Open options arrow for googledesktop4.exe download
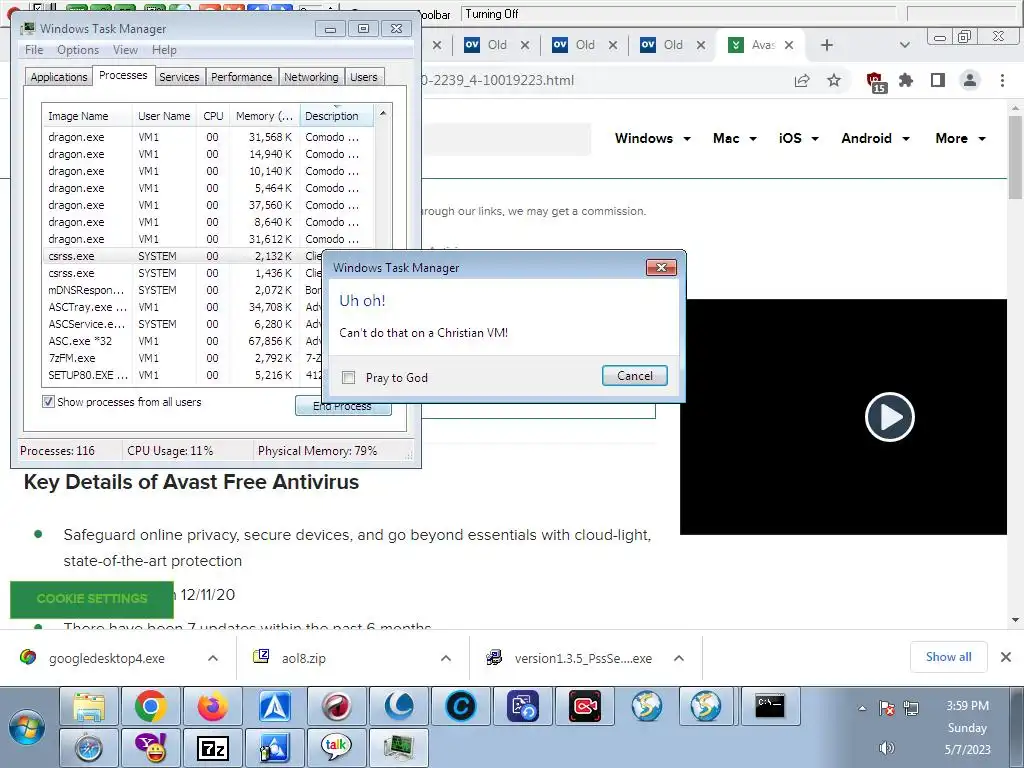Viewport: 1024px width, 768px height. point(213,658)
